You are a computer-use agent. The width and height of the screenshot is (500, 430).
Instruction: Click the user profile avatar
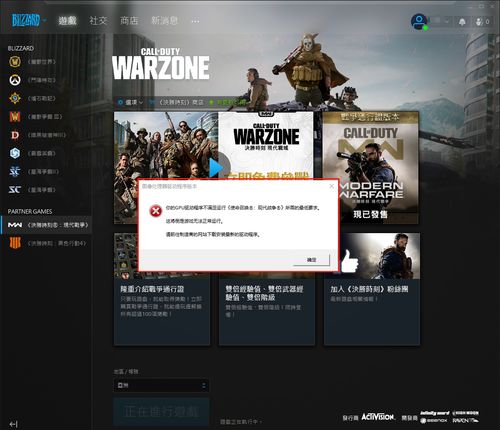pos(419,22)
